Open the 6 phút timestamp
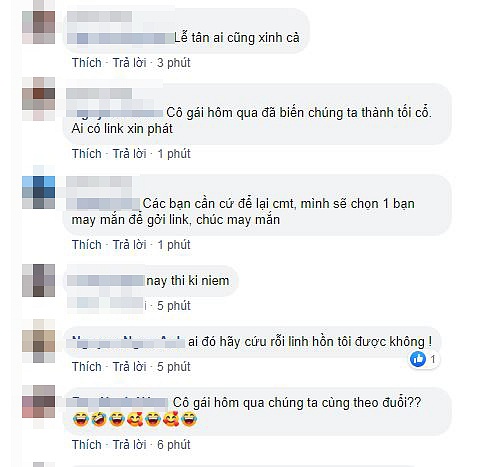This screenshot has height=467, width=477. pos(174,445)
